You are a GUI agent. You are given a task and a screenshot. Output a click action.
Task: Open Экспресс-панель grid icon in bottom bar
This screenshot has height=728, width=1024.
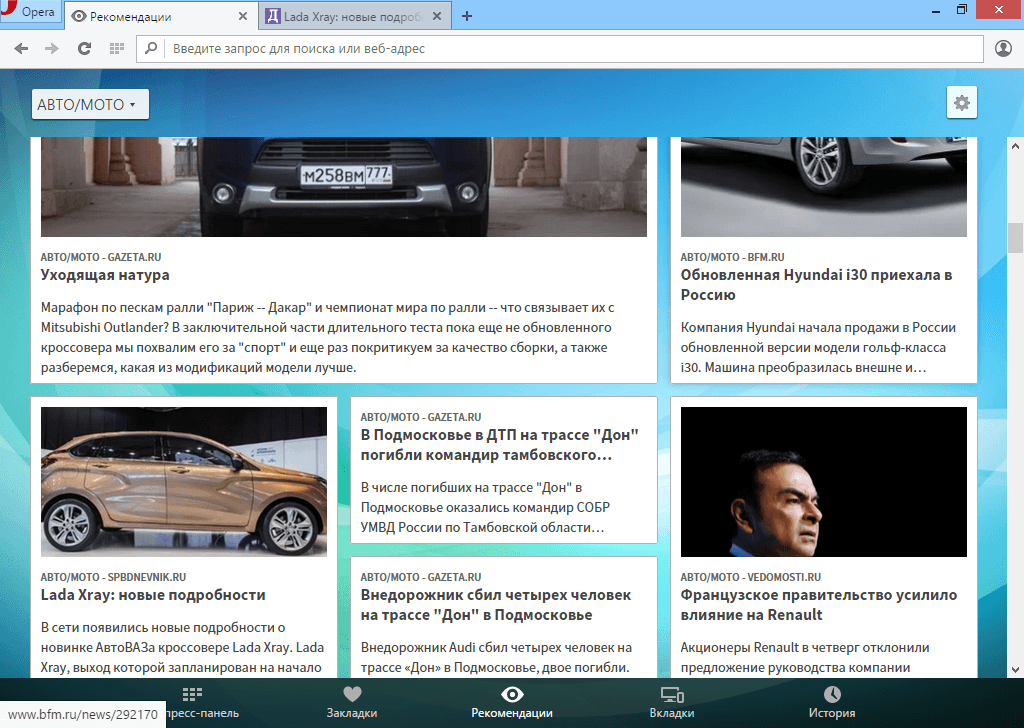click(x=192, y=694)
